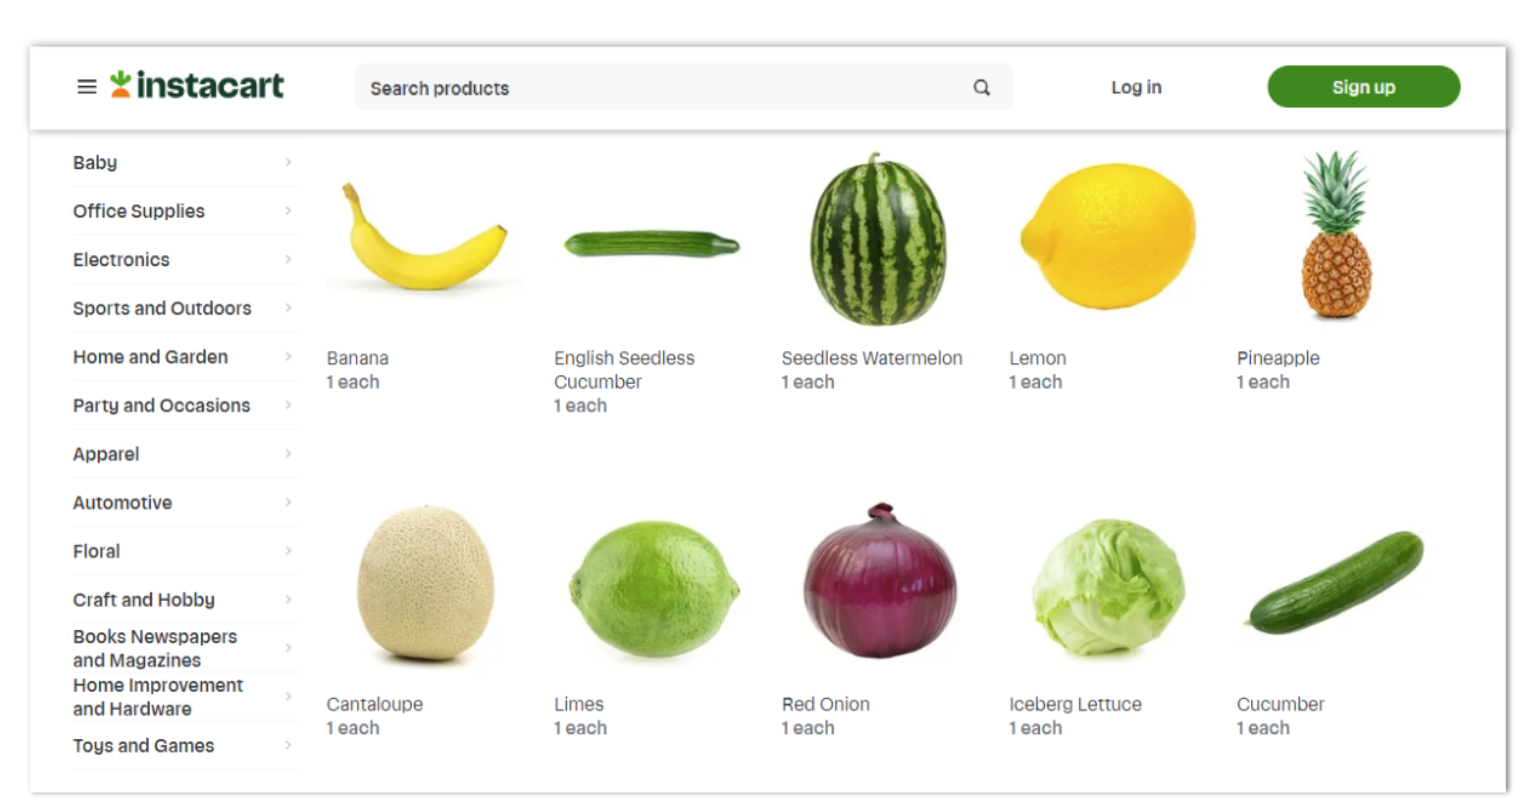The width and height of the screenshot is (1540, 800).
Task: Expand the Baby category chevron
Action: click(288, 162)
